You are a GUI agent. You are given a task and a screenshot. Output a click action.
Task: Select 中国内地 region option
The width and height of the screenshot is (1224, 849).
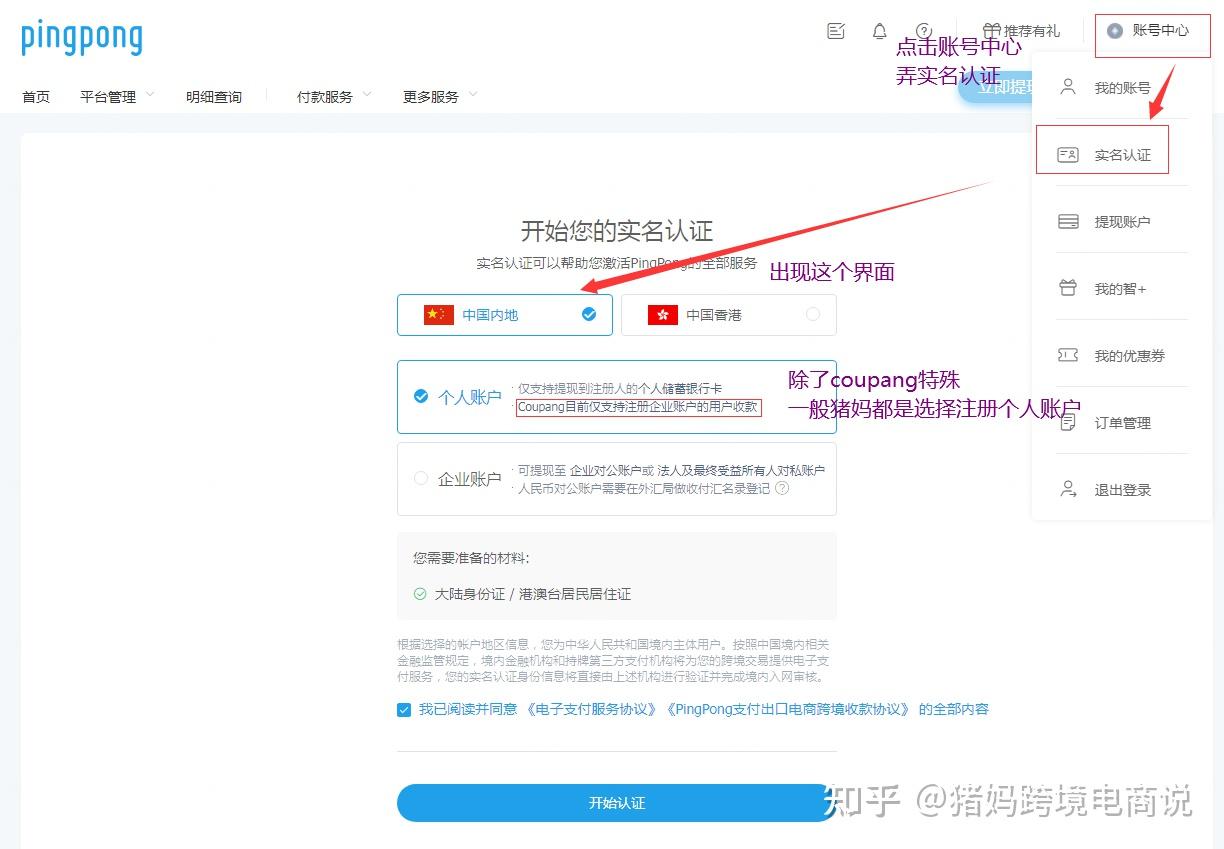pyautogui.click(x=505, y=315)
